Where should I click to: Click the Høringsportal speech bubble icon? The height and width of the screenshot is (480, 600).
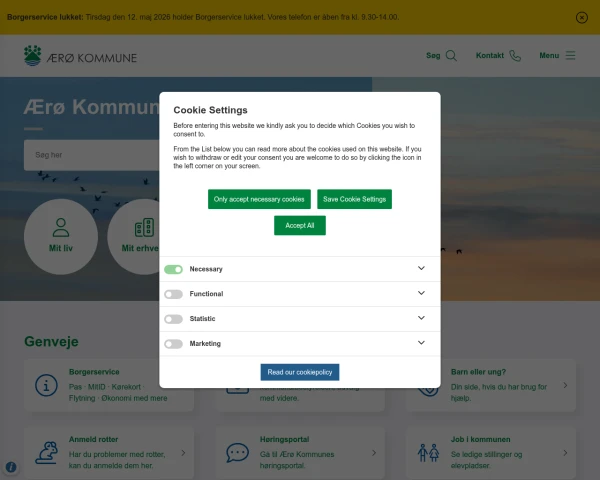click(238, 453)
